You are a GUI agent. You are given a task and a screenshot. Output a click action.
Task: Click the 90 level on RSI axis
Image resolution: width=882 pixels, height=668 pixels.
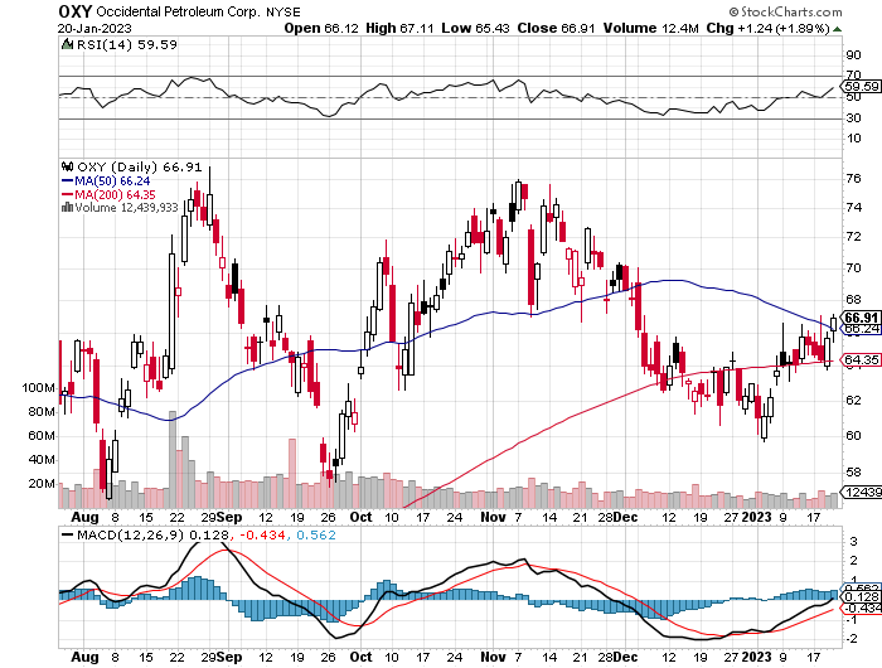(853, 55)
